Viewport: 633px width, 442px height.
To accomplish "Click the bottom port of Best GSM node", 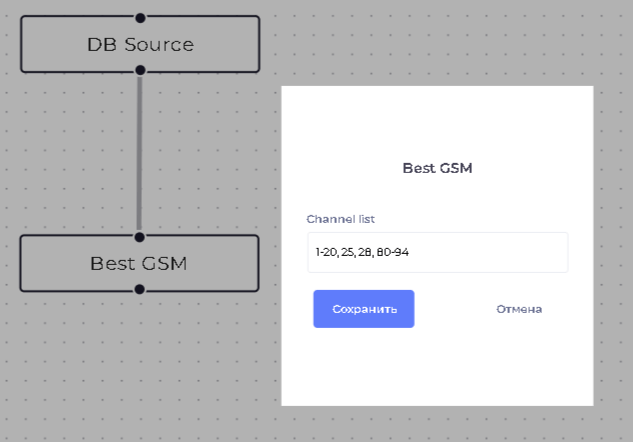I will [140, 289].
